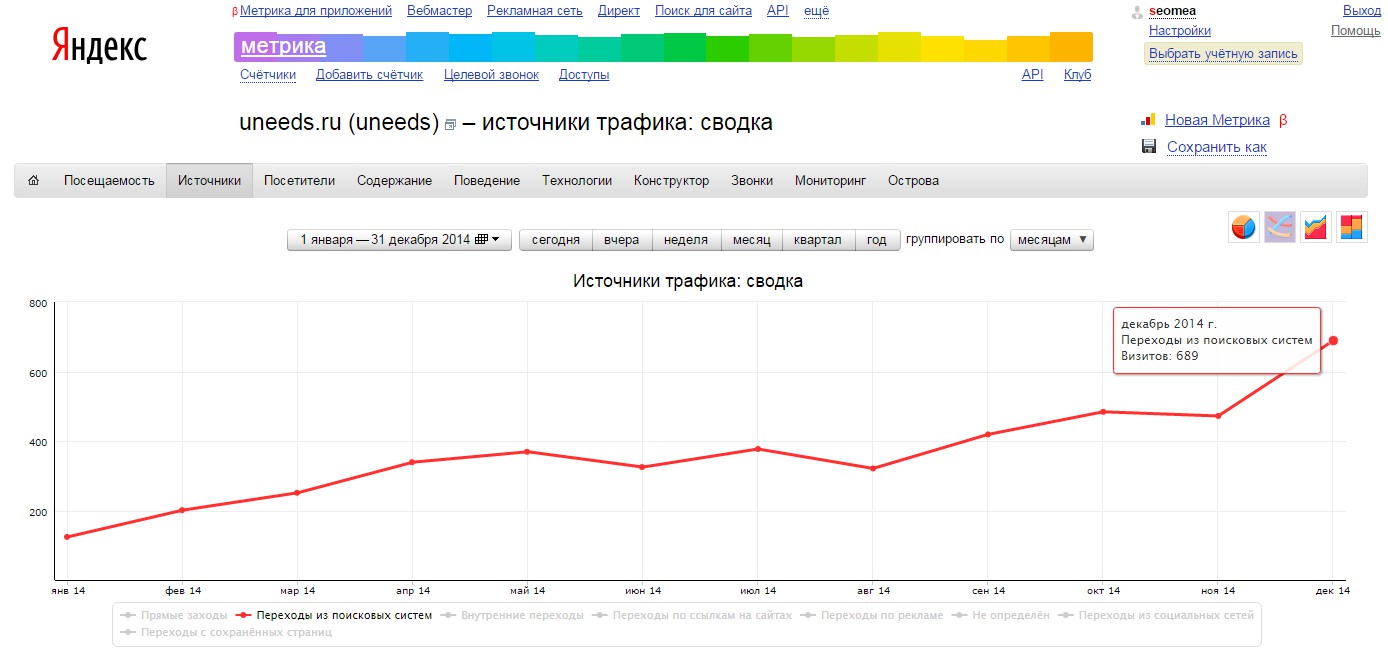The height and width of the screenshot is (665, 1388).
Task: Click the дек 14 data point on the chart
Action: pos(1333,341)
